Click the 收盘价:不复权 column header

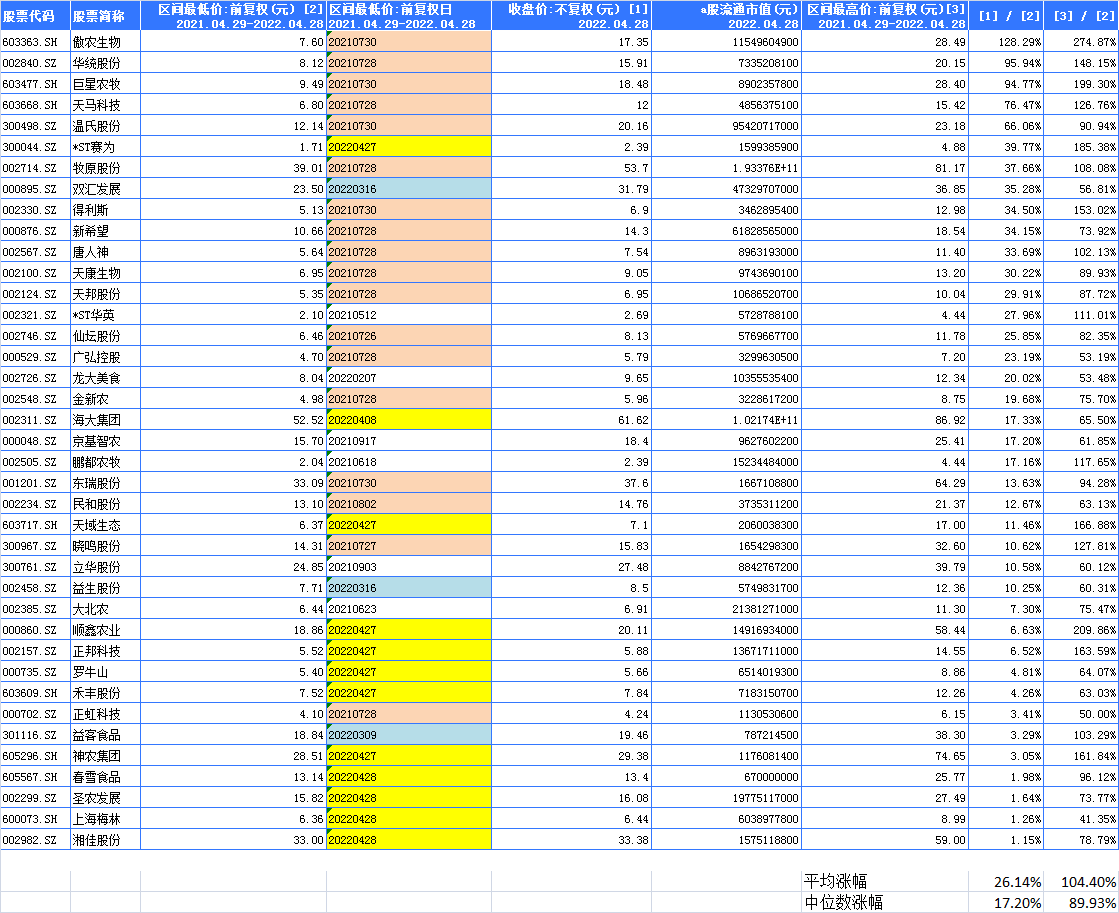(572, 16)
